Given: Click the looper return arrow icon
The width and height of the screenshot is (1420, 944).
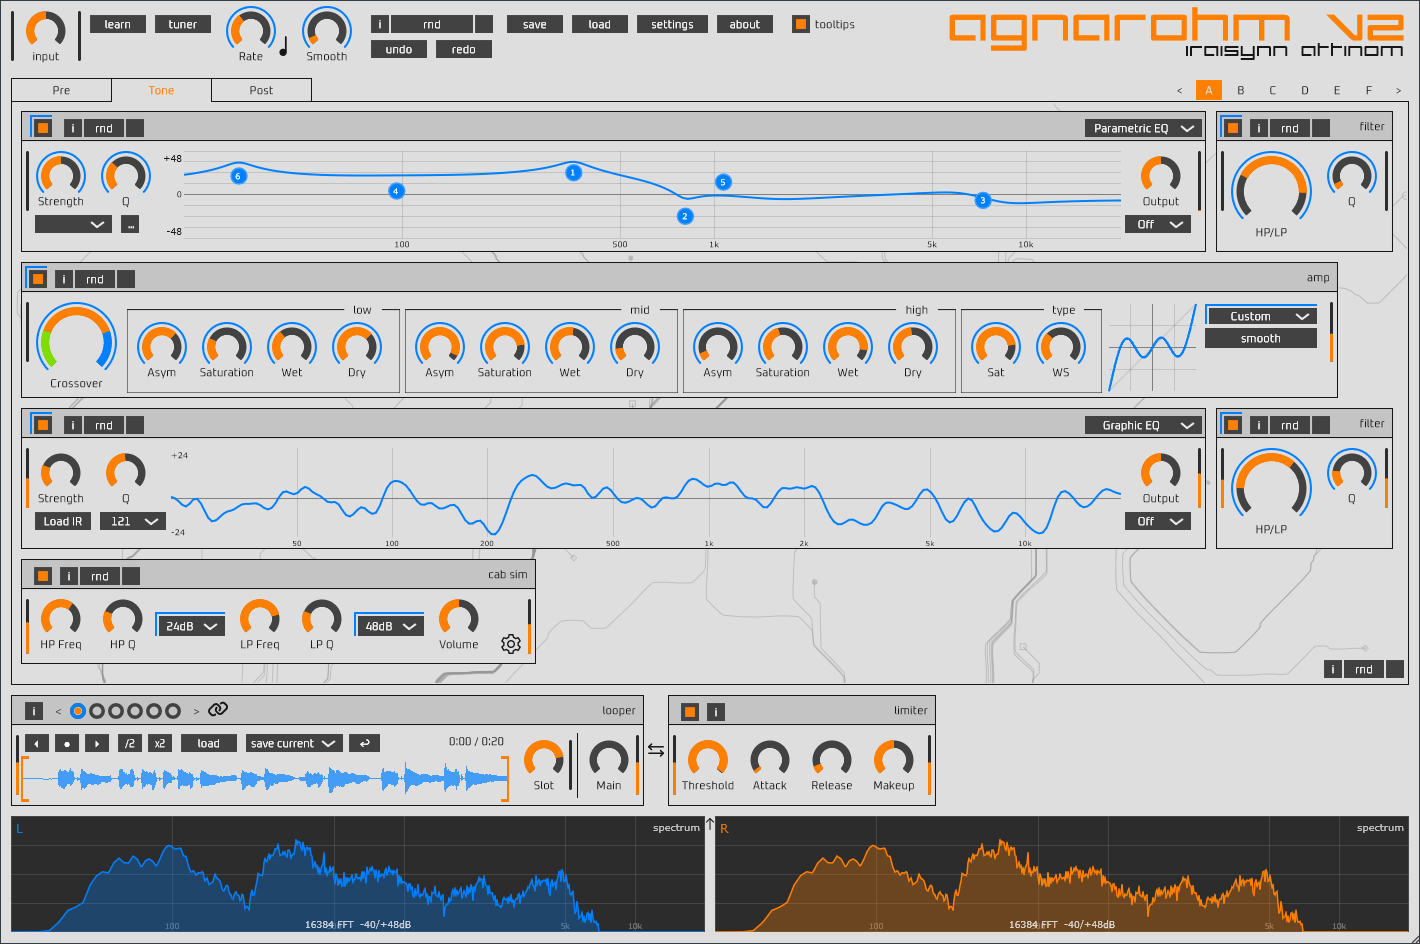Looking at the screenshot, I should click(365, 743).
